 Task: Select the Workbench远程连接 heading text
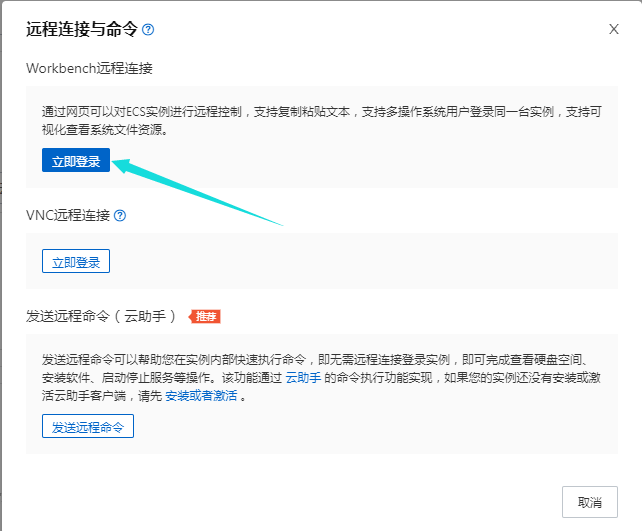coord(89,68)
